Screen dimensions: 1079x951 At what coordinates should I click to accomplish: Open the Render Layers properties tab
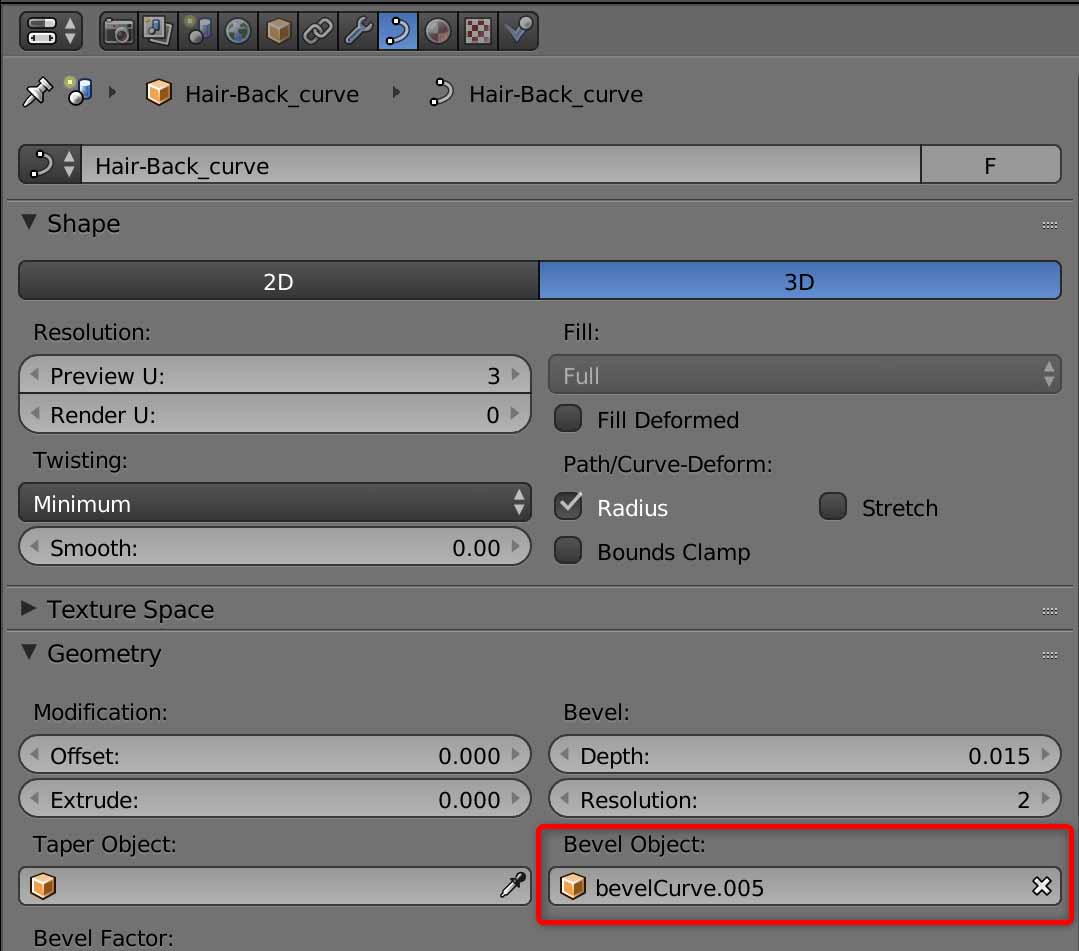coord(158,31)
